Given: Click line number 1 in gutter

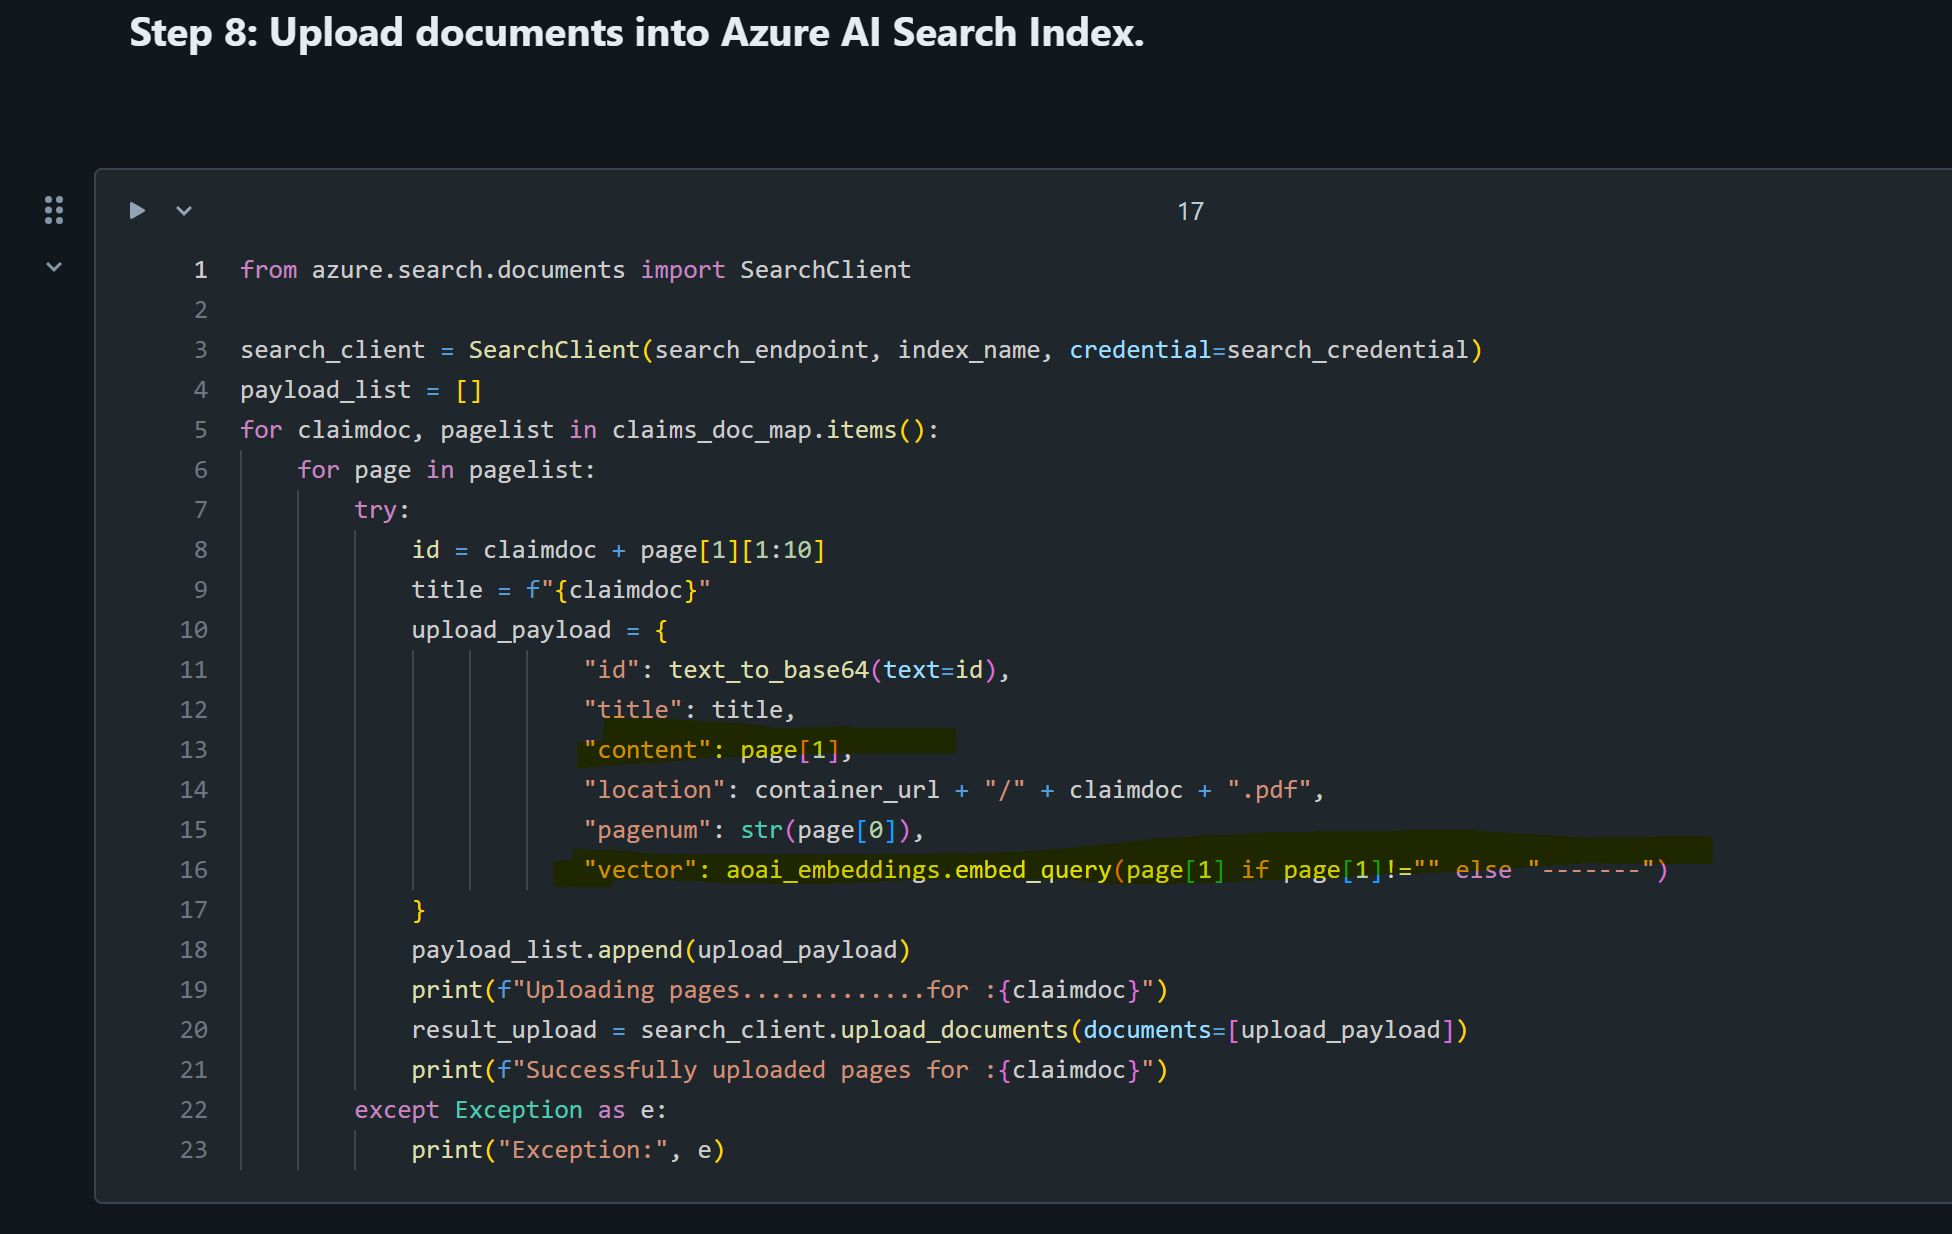Looking at the screenshot, I should (201, 270).
